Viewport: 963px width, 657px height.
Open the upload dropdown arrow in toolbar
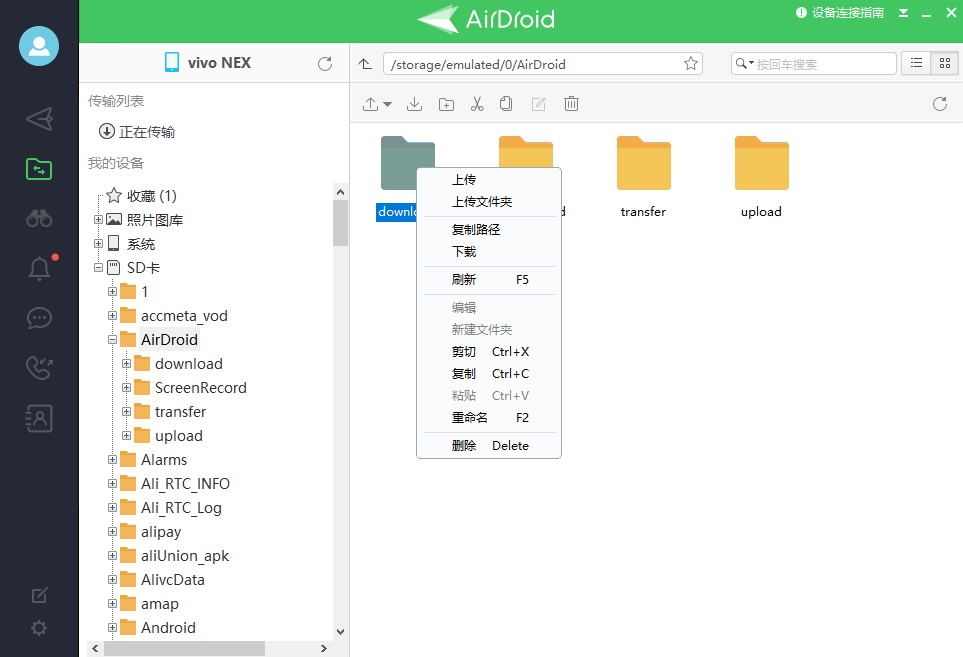point(386,104)
